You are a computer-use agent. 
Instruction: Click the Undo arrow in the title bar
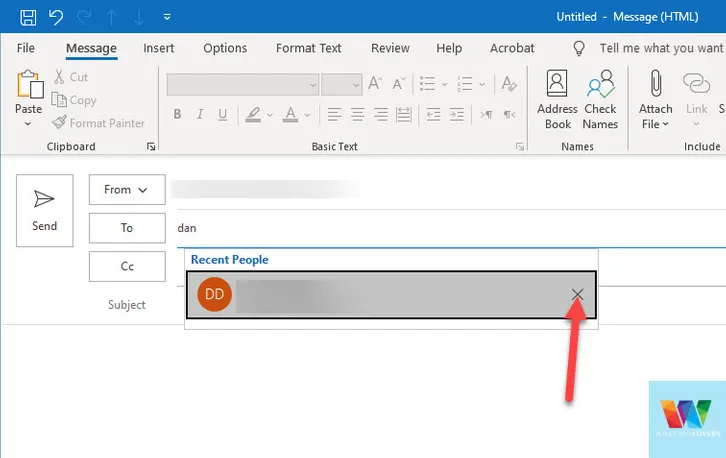point(56,17)
